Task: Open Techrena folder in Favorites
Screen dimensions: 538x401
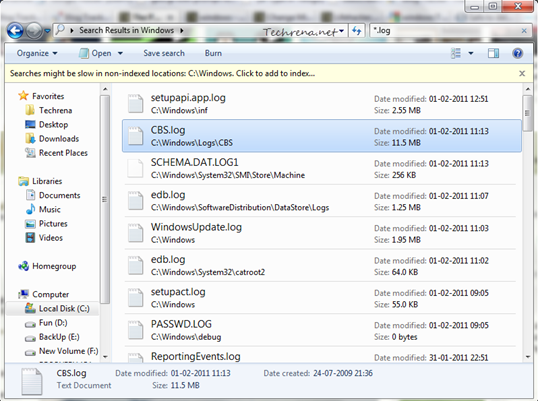Action: tap(48, 110)
